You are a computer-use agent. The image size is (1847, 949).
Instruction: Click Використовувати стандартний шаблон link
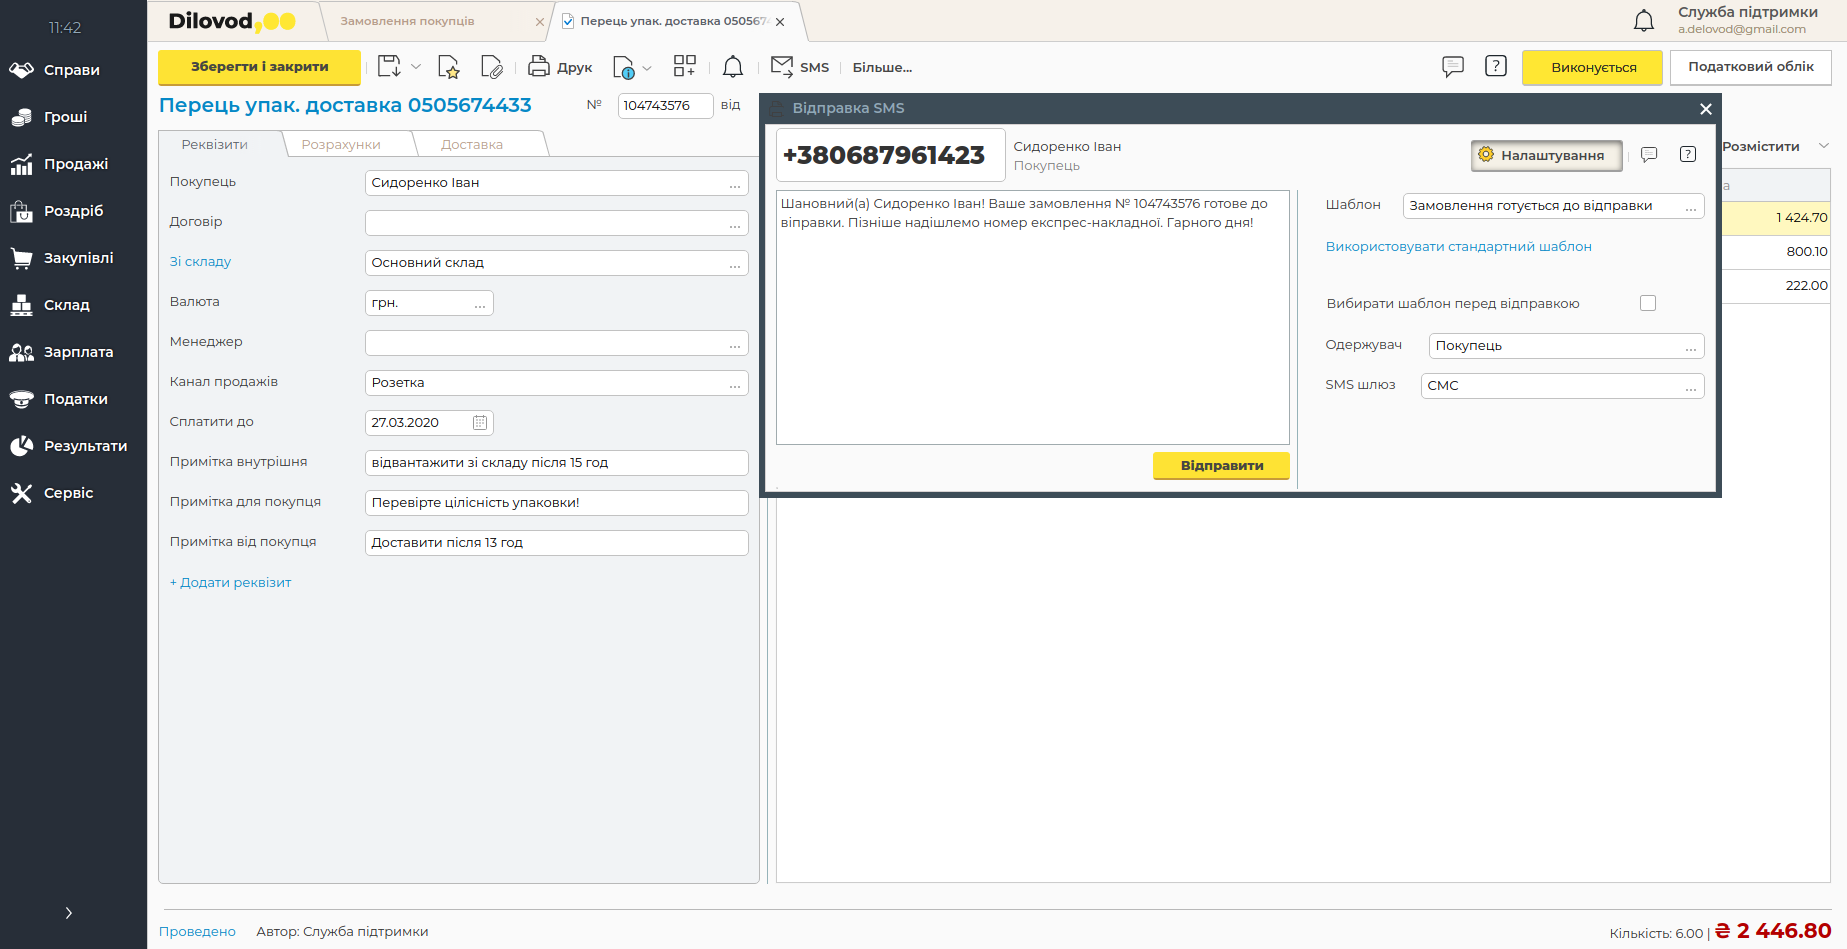[x=1458, y=247]
